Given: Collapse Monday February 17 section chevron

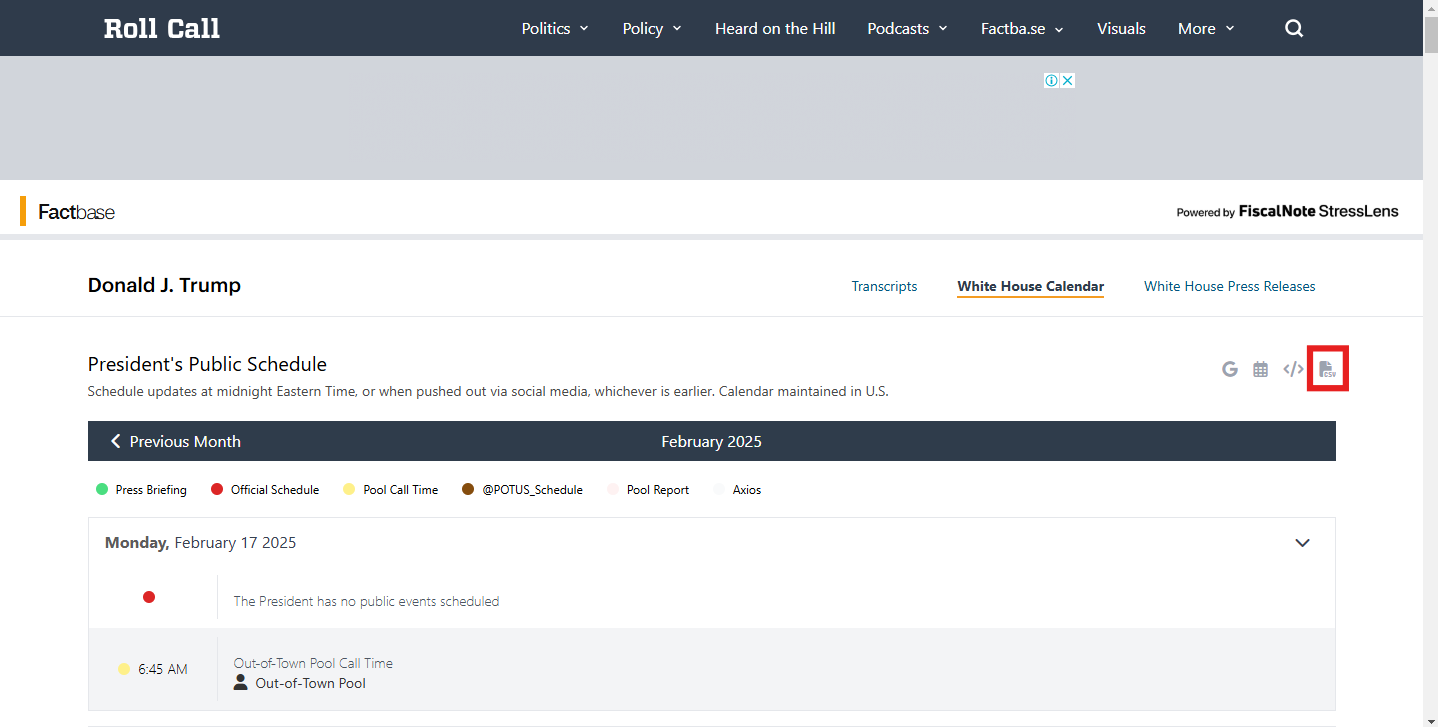Looking at the screenshot, I should (x=1302, y=543).
